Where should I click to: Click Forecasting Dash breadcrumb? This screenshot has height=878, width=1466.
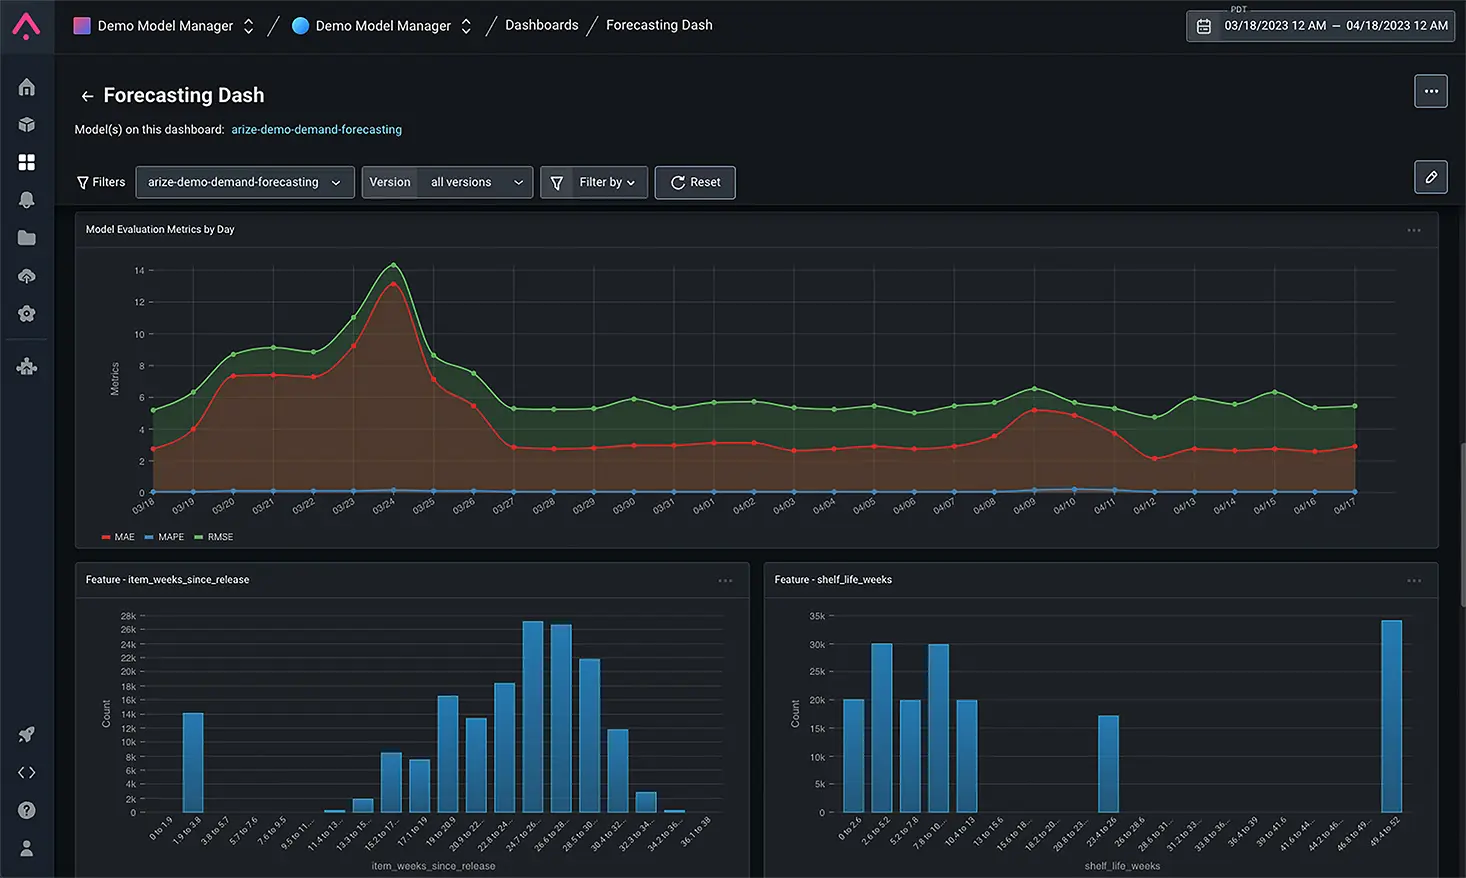(659, 25)
